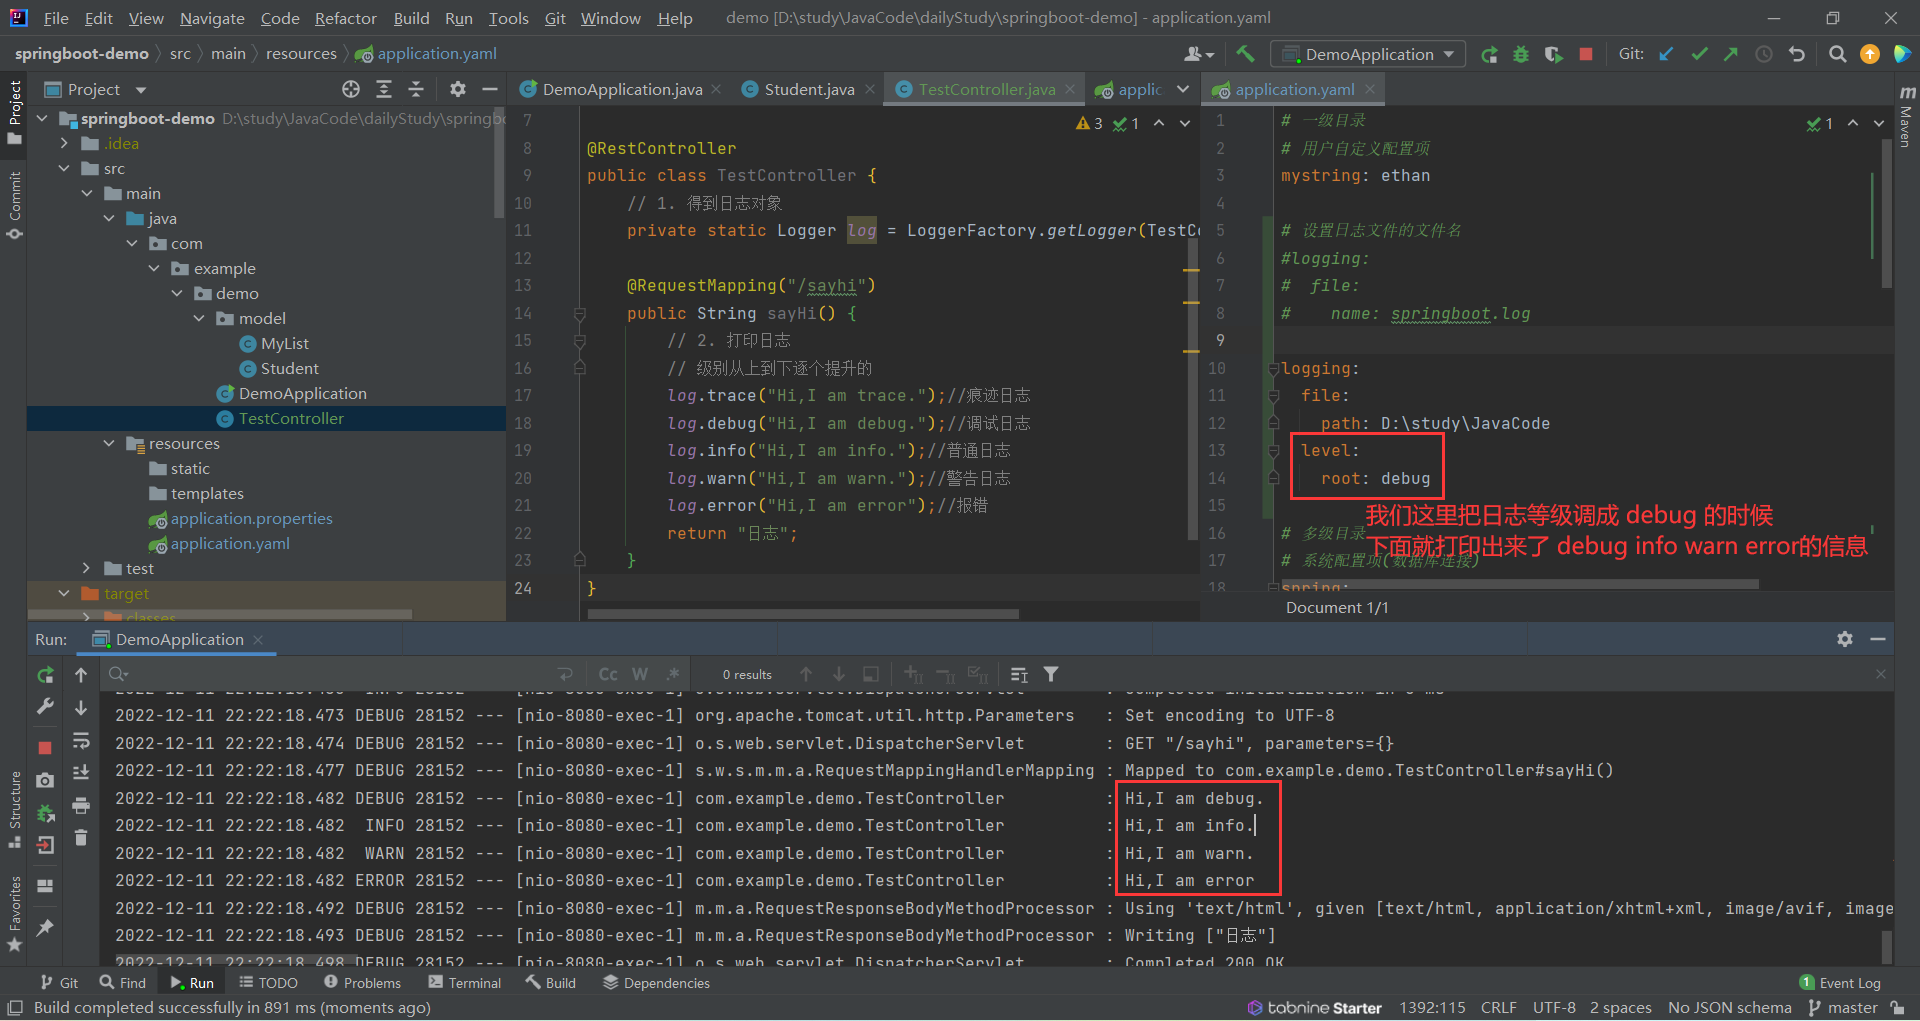This screenshot has width=1920, height=1021.
Task: Toggle soft-wrap in Run console
Action: pos(81,740)
